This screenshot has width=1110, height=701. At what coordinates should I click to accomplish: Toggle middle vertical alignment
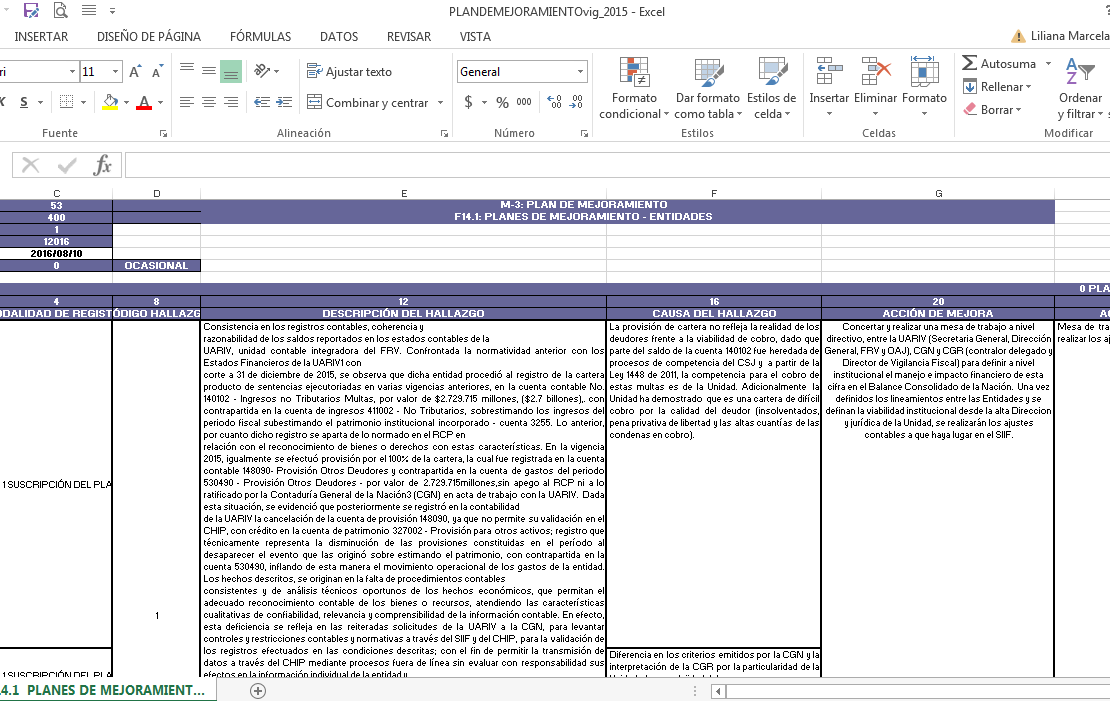coord(209,71)
